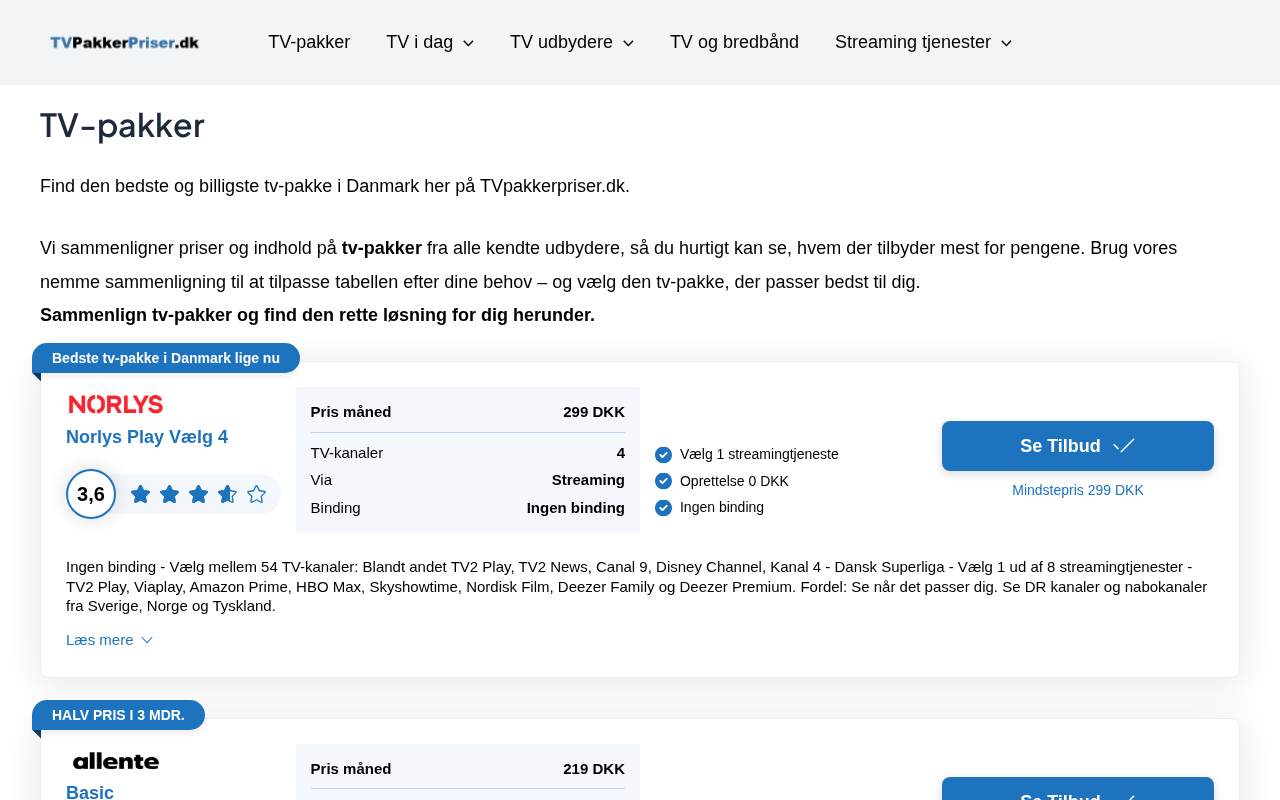Expand Streaming tjenester dropdown menu

pos(923,42)
